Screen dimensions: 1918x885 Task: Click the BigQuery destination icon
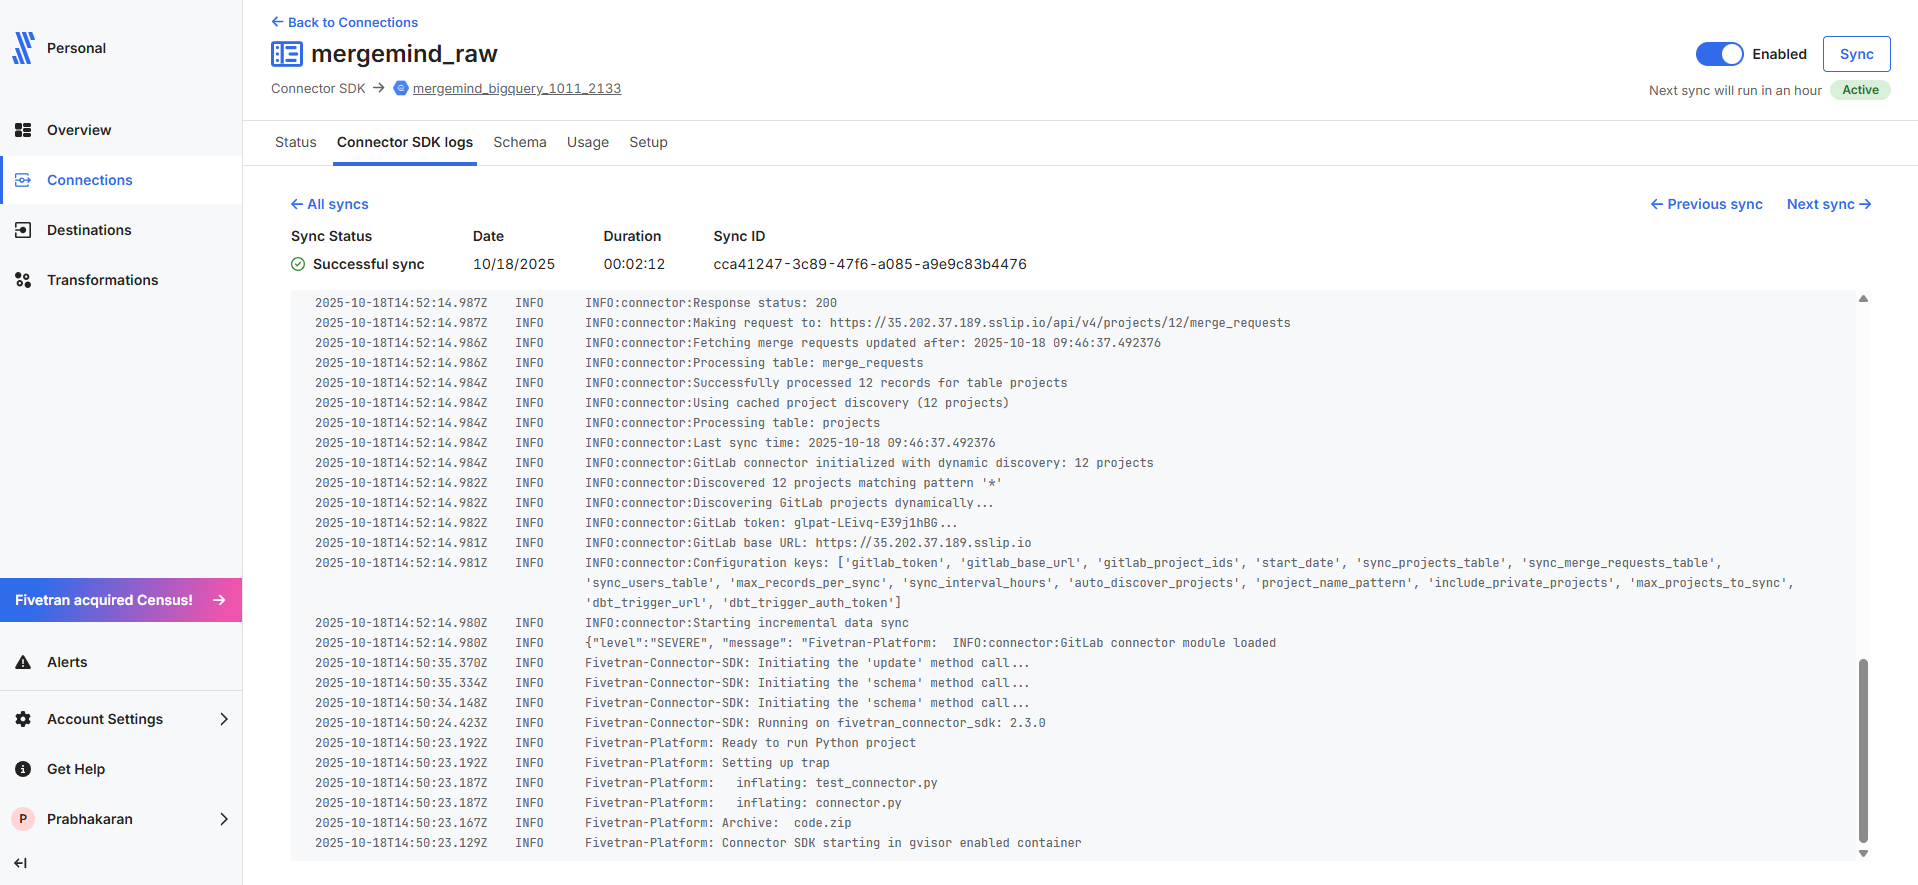401,88
